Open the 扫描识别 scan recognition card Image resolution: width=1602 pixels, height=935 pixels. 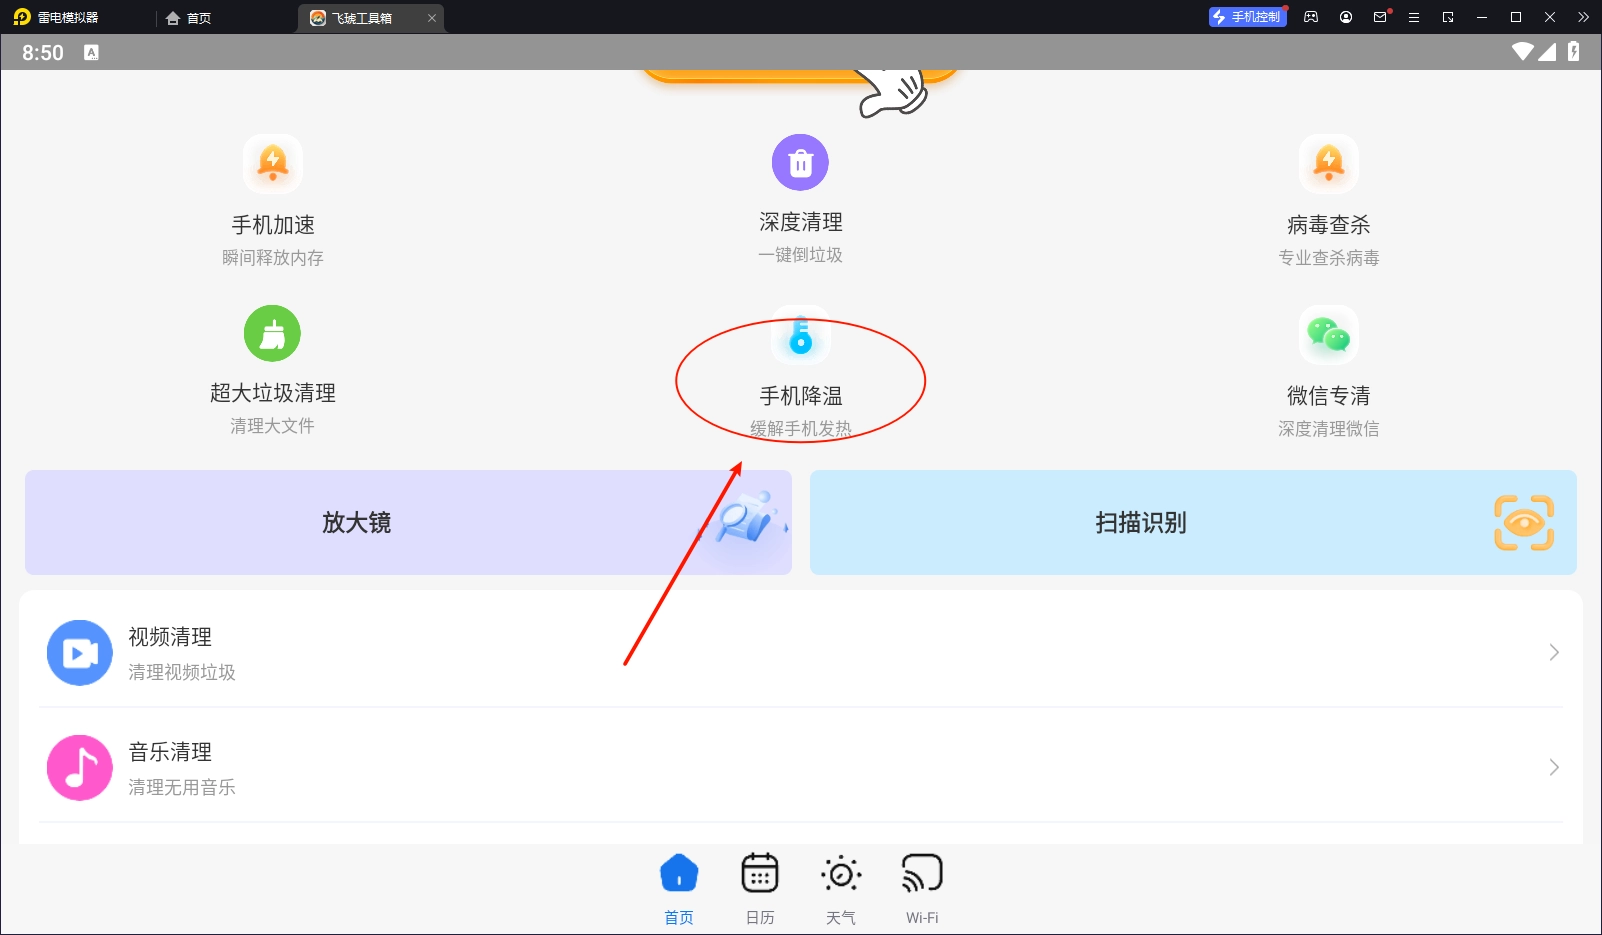pyautogui.click(x=1192, y=522)
